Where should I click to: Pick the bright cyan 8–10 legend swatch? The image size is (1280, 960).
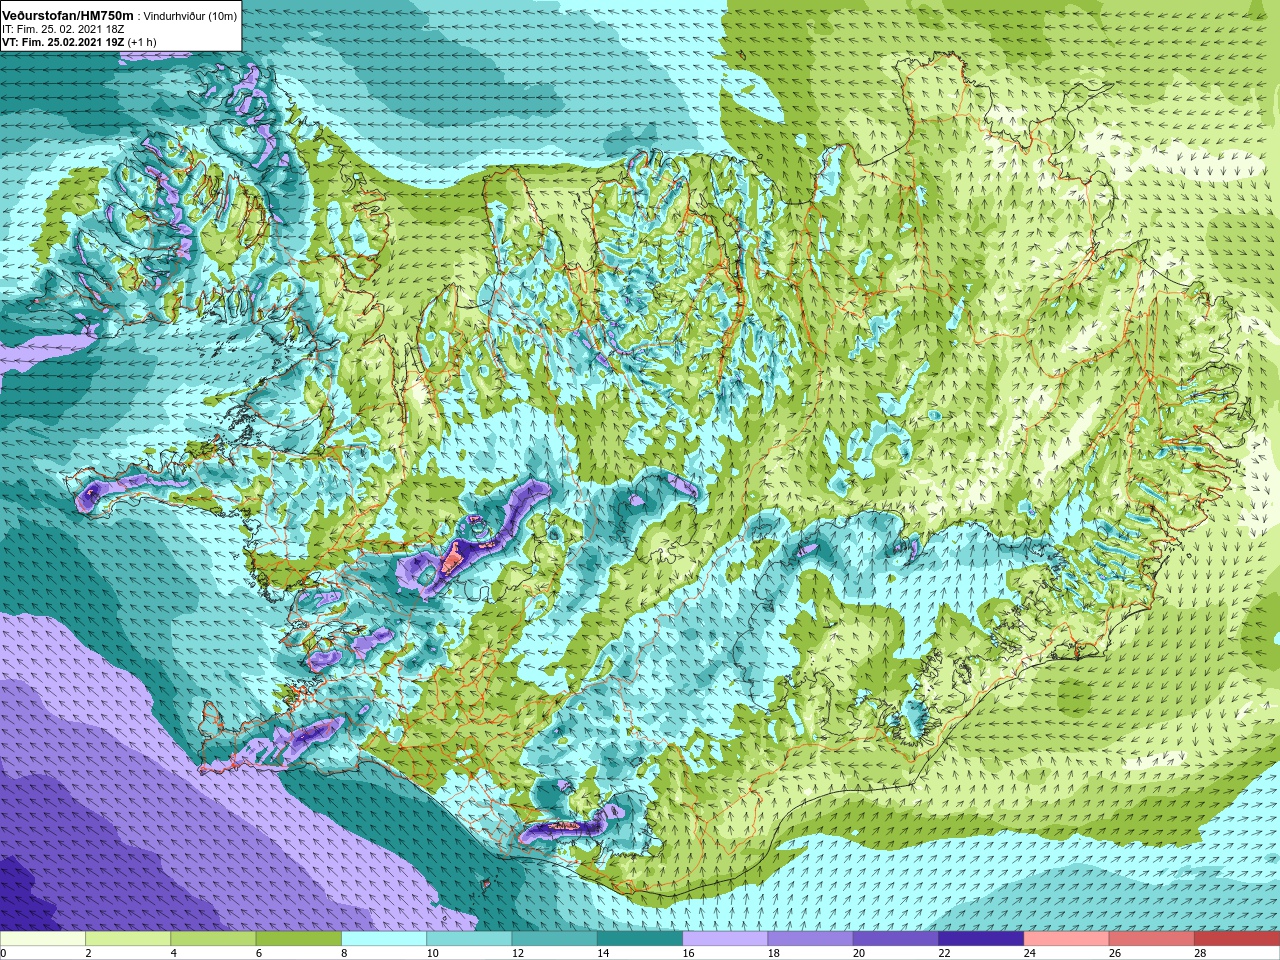(x=384, y=939)
